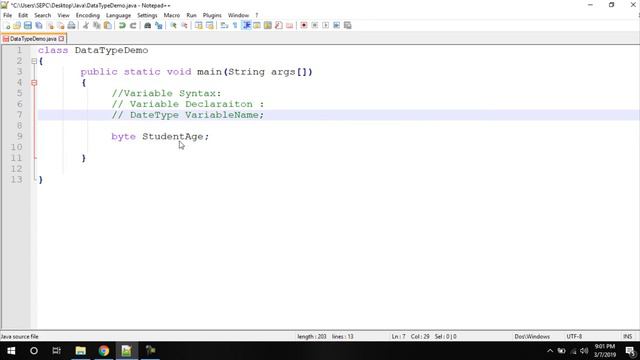Click the Cut scissors icon

coord(86,25)
